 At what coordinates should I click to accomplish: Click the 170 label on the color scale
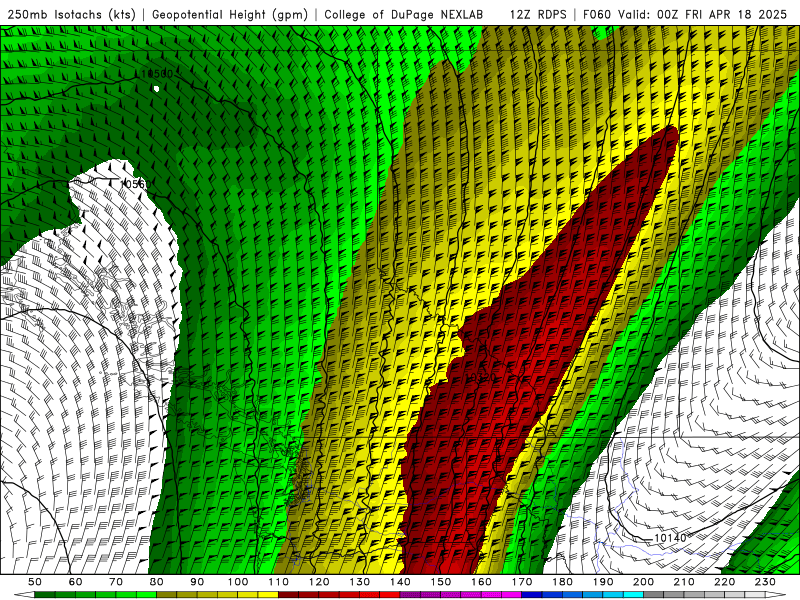pyautogui.click(x=521, y=582)
